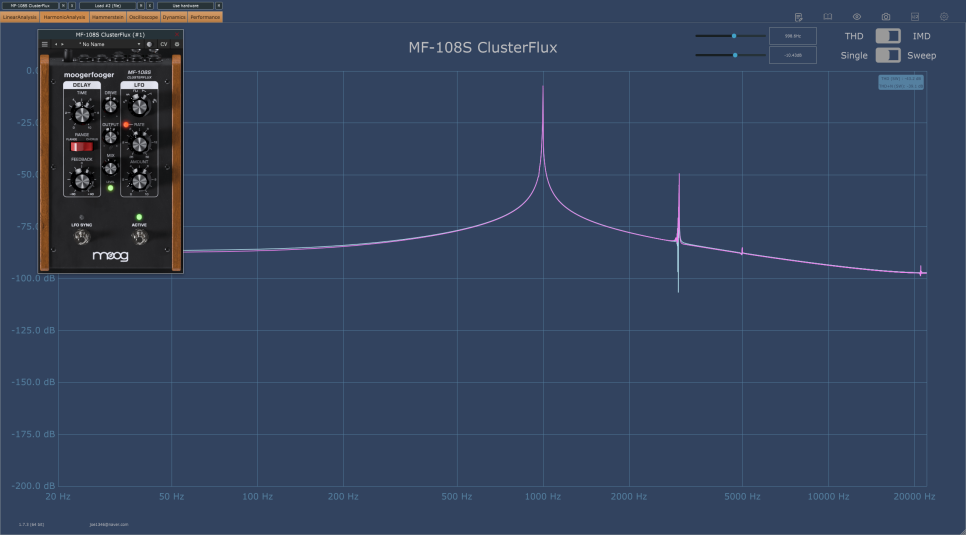
Task: Toggle the THD / IMD switch
Action: pos(888,36)
